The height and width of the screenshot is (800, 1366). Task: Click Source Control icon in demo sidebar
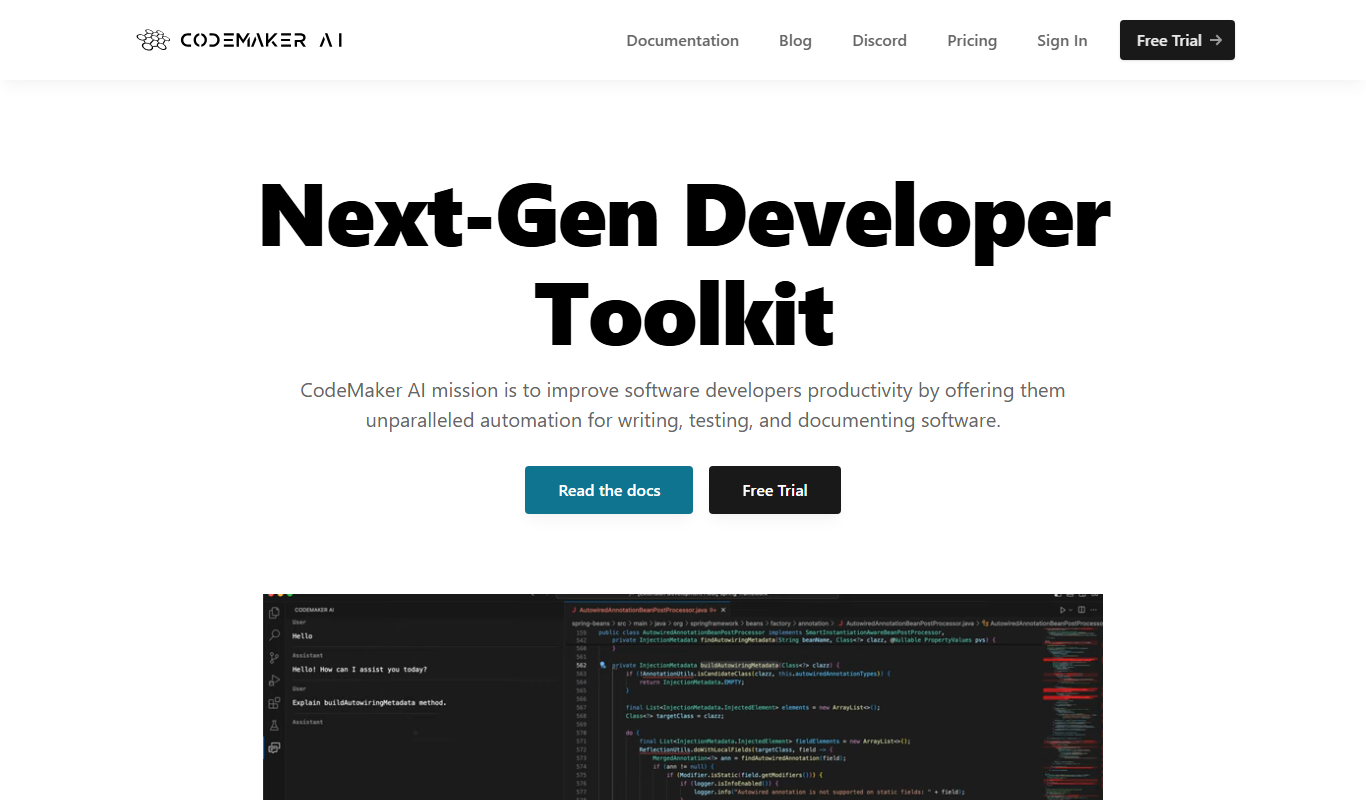pos(274,658)
